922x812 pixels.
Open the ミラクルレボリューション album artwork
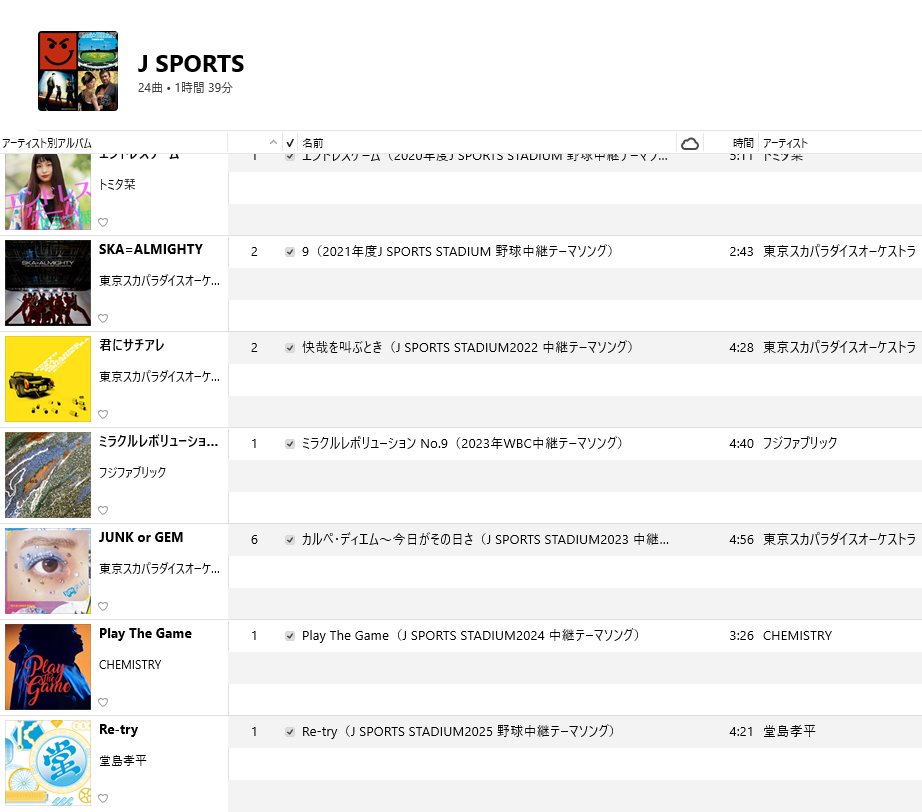pos(48,475)
